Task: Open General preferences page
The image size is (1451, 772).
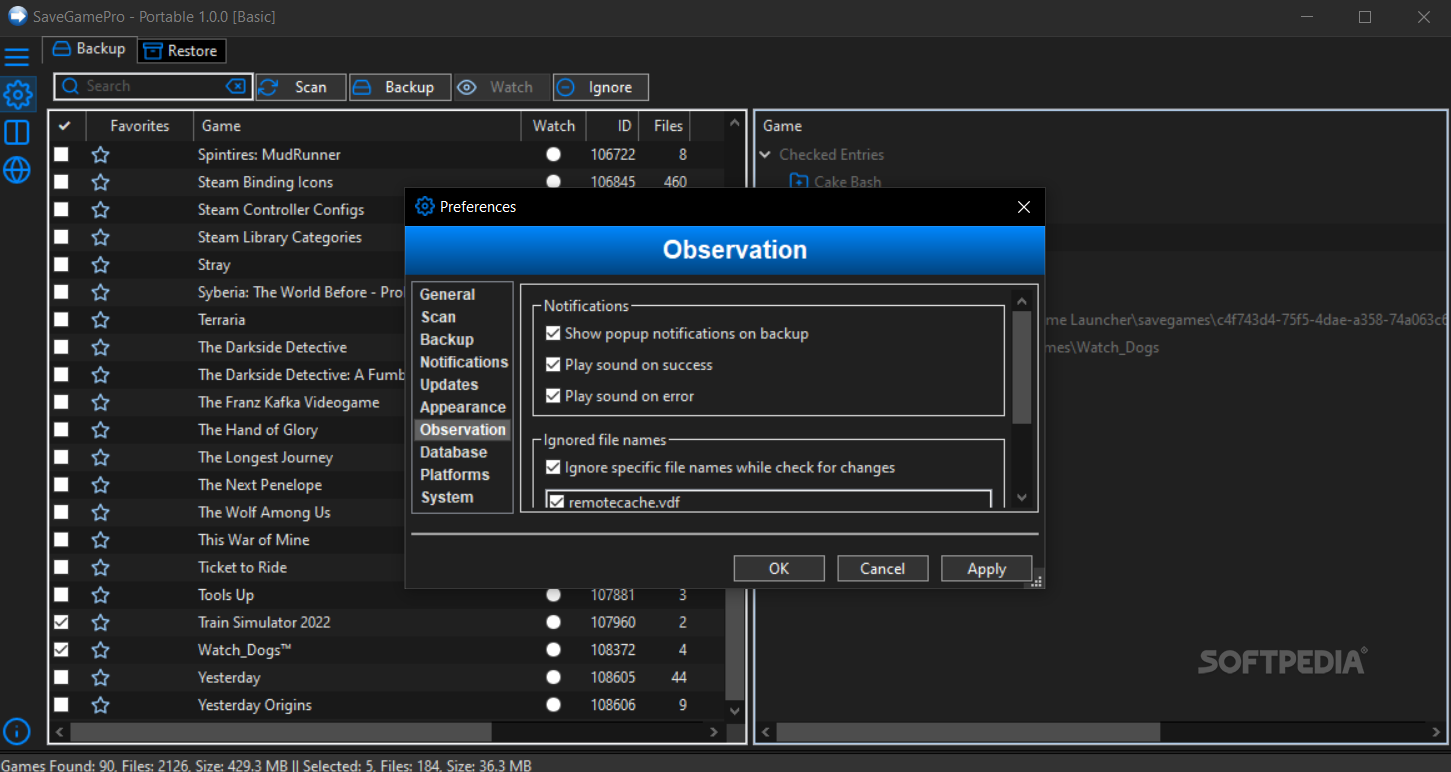Action: pyautogui.click(x=447, y=295)
